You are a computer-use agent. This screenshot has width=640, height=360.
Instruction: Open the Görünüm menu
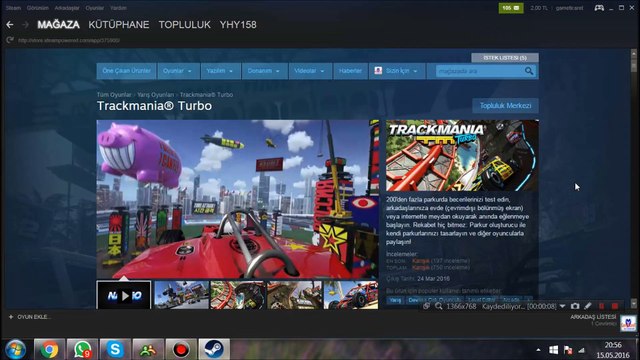tap(38, 8)
